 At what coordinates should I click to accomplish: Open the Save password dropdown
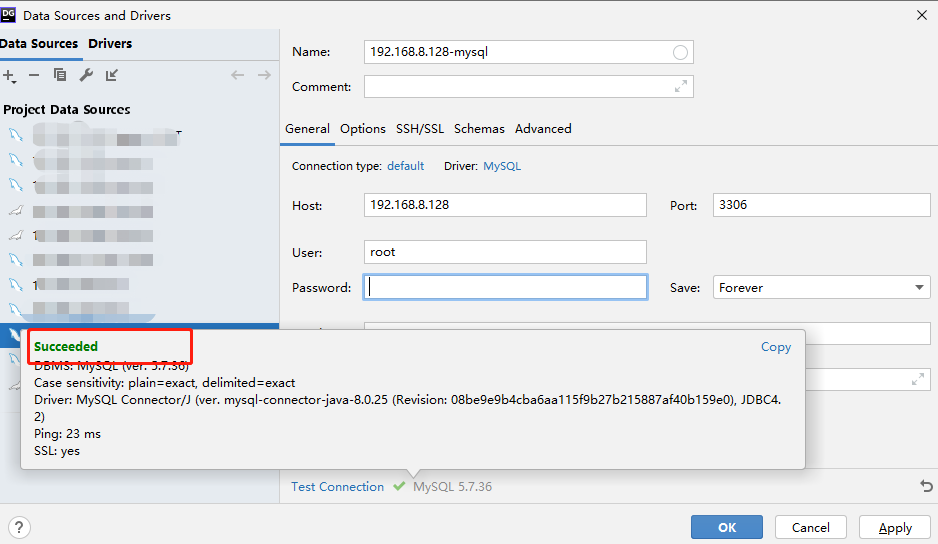(x=821, y=287)
